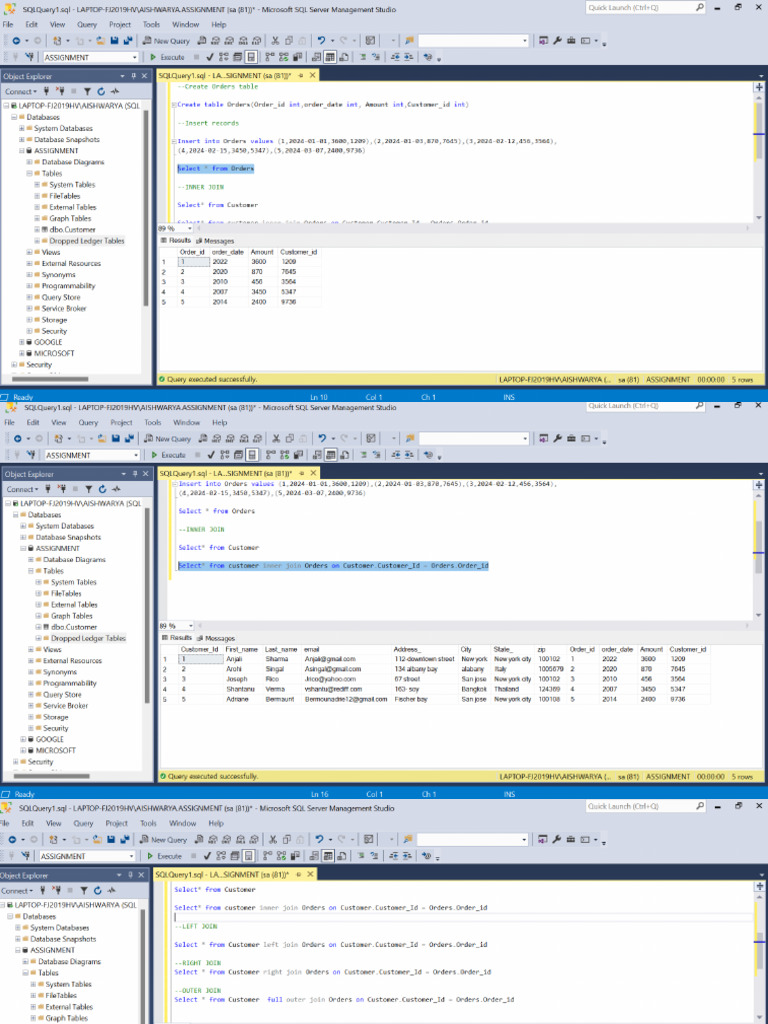This screenshot has height=1024, width=768.
Task: Click Execute button in topmost toolbar
Action: 168,57
